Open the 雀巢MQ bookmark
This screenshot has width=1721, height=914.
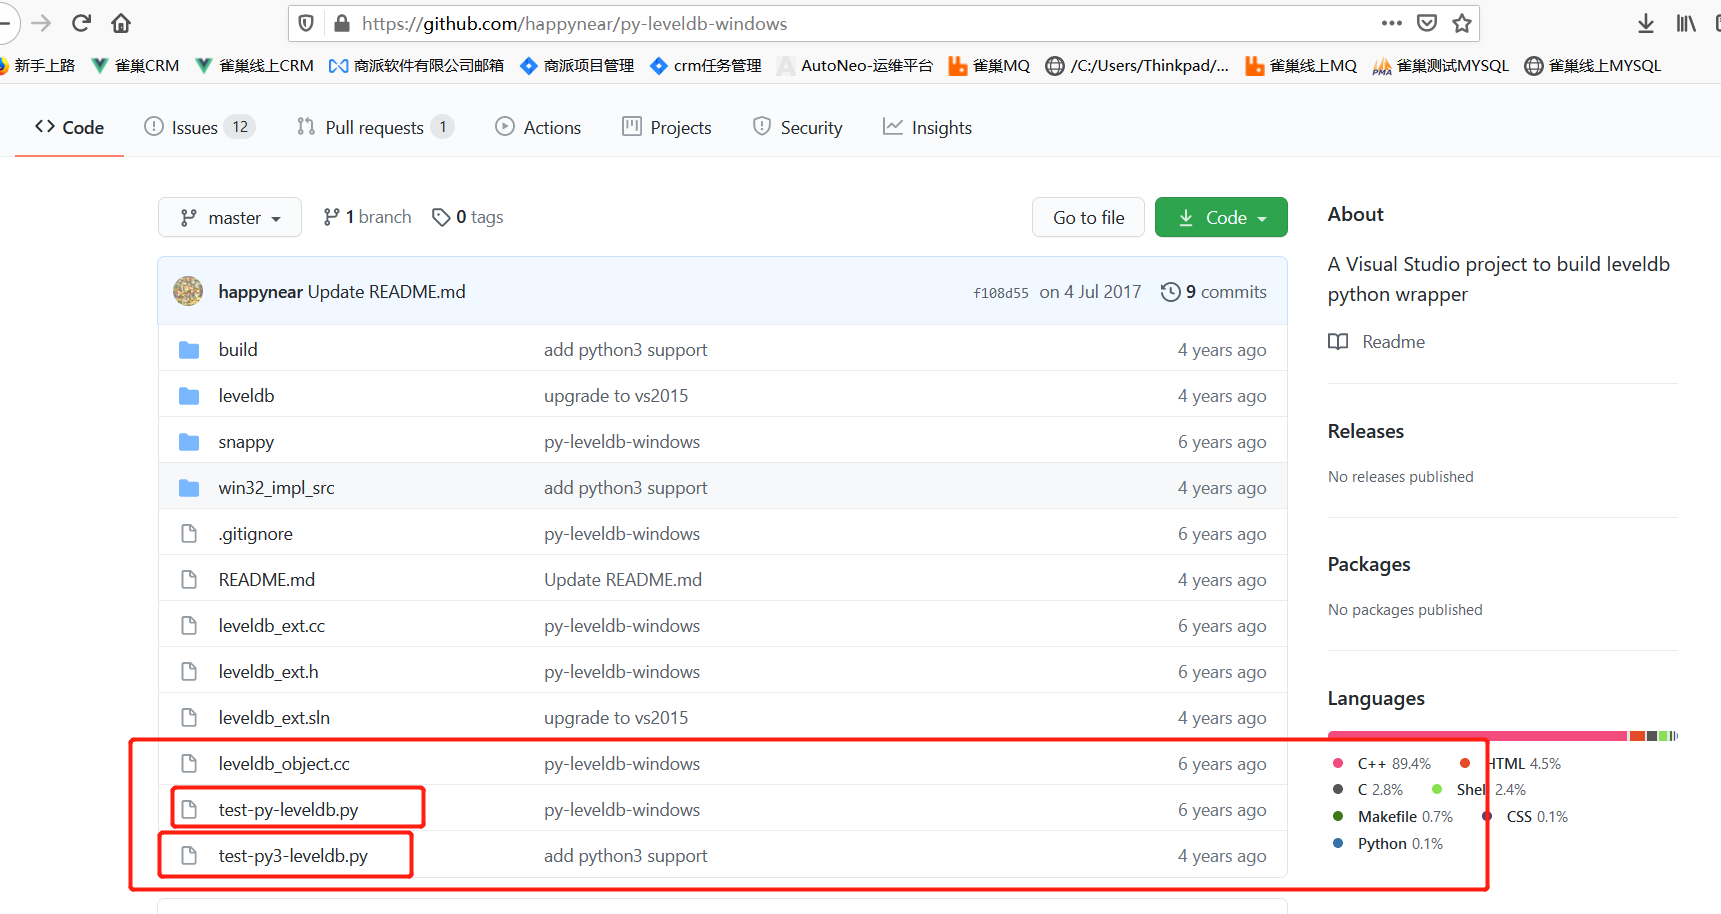(988, 65)
